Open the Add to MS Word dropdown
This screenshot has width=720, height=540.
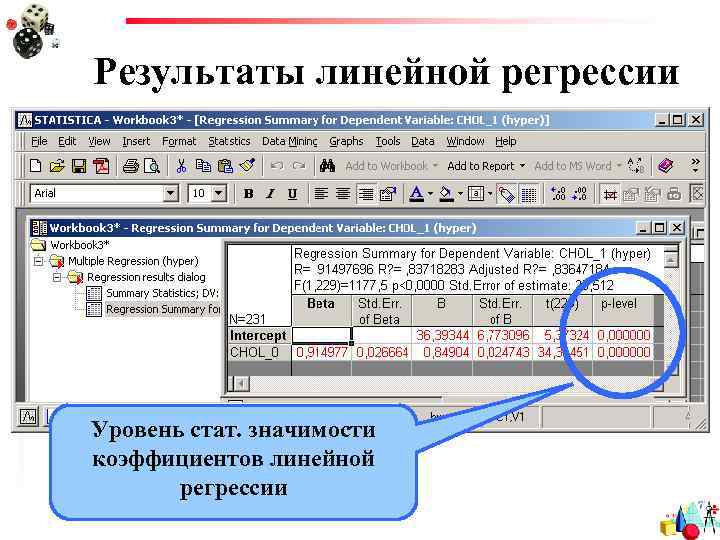tap(619, 166)
